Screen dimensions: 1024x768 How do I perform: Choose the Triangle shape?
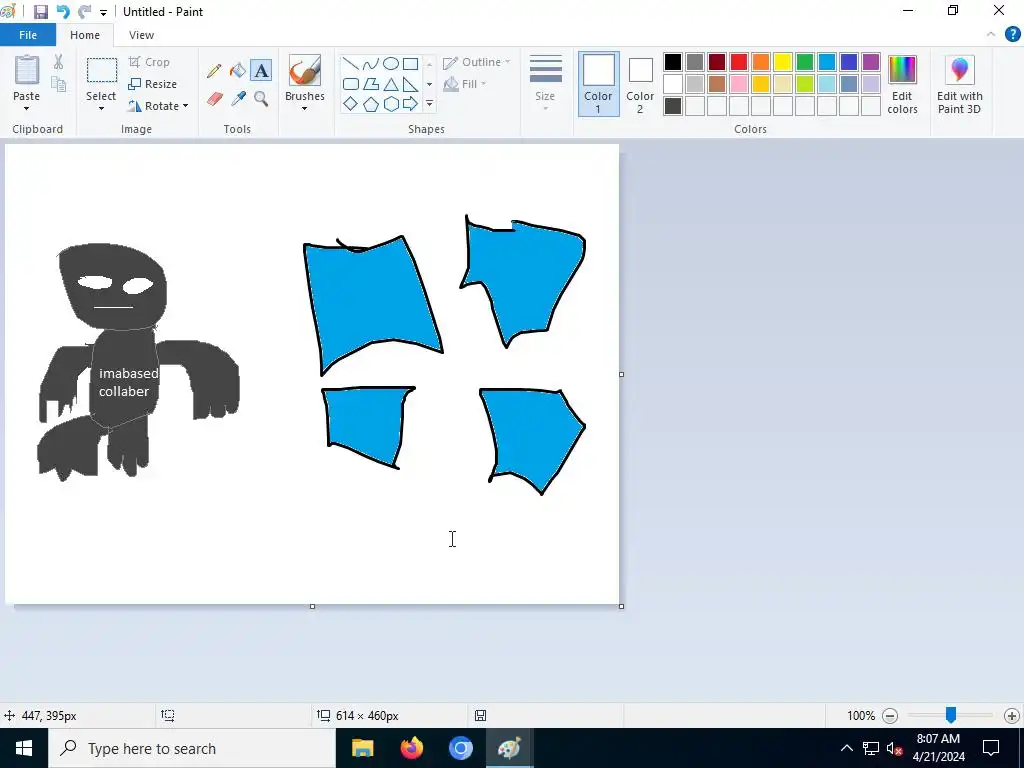391,84
